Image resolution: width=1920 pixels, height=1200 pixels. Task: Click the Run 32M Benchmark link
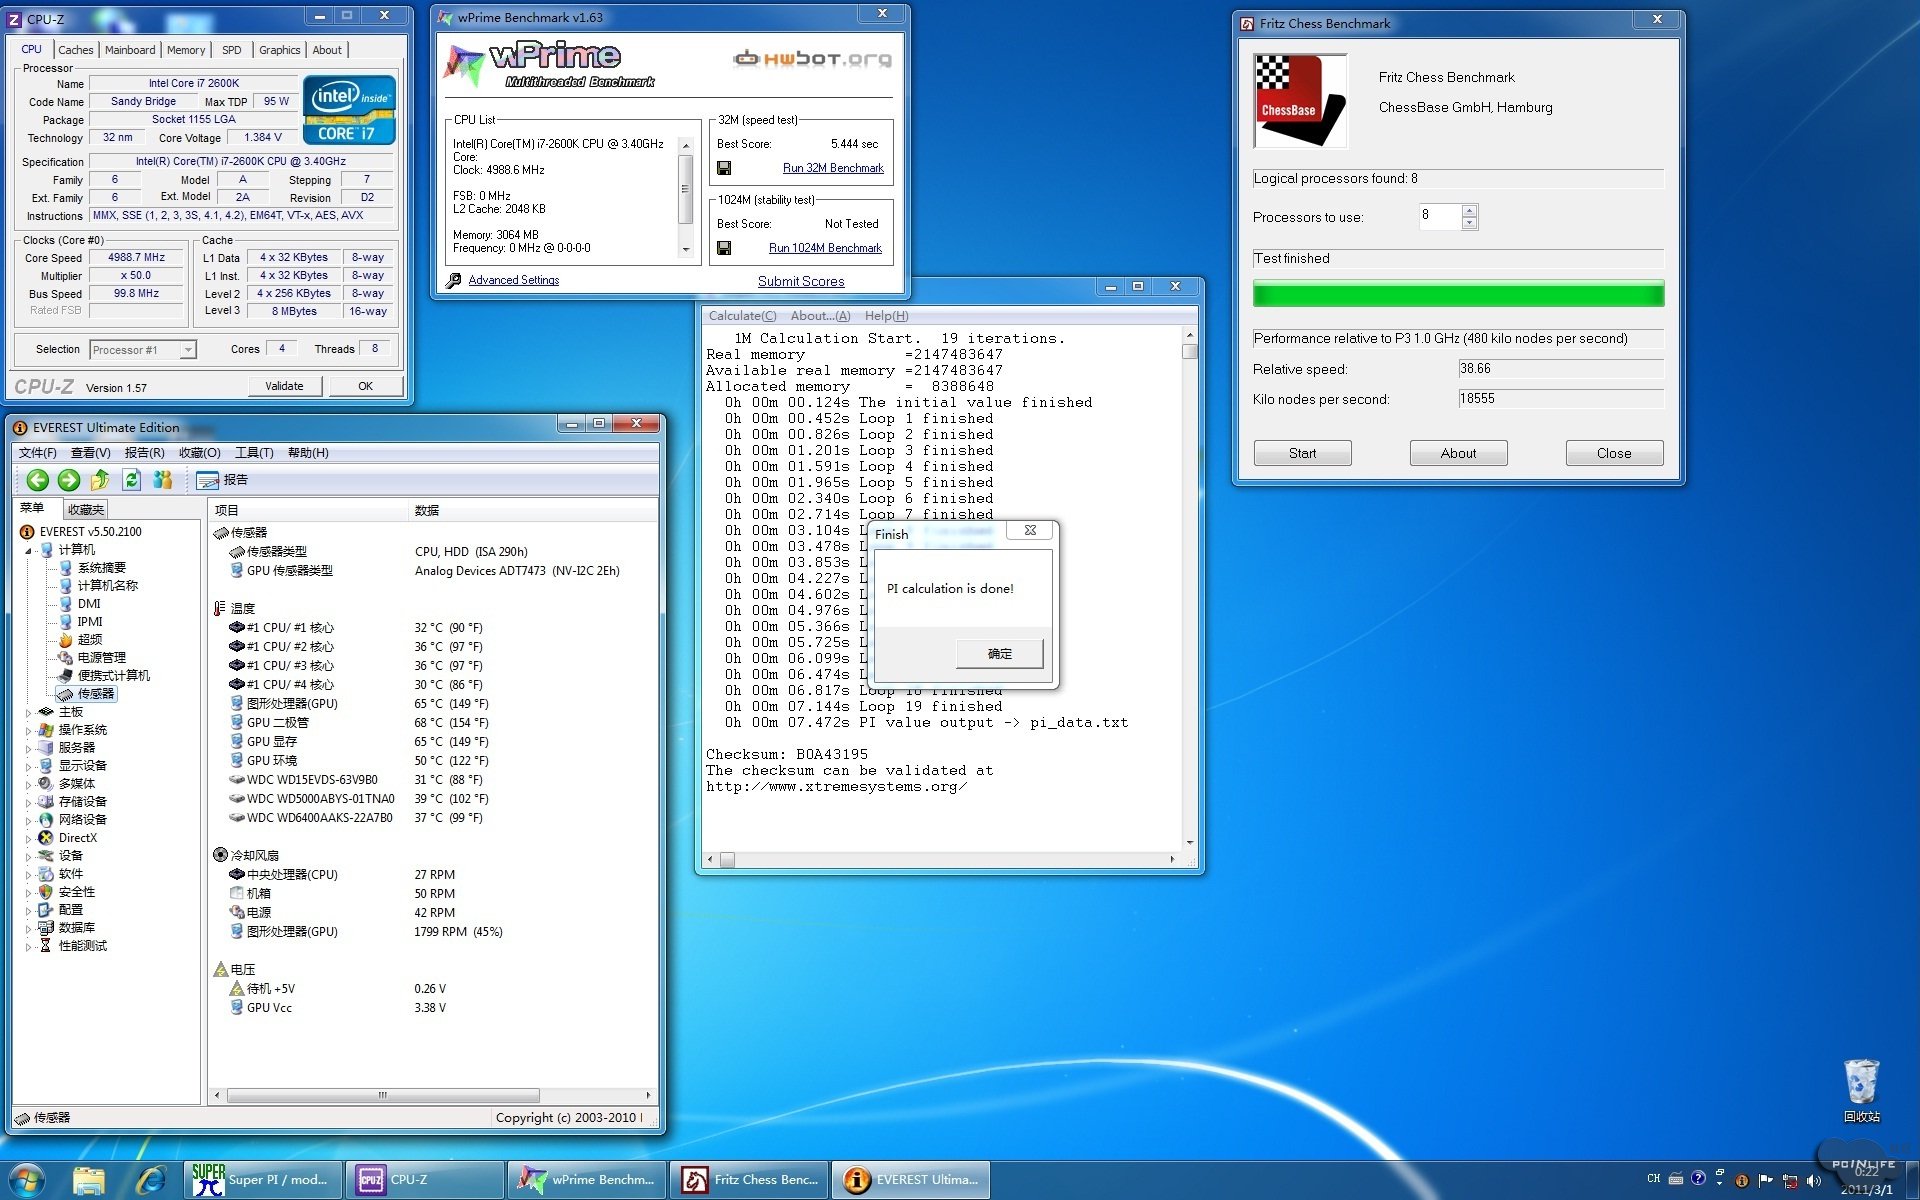pos(833,168)
